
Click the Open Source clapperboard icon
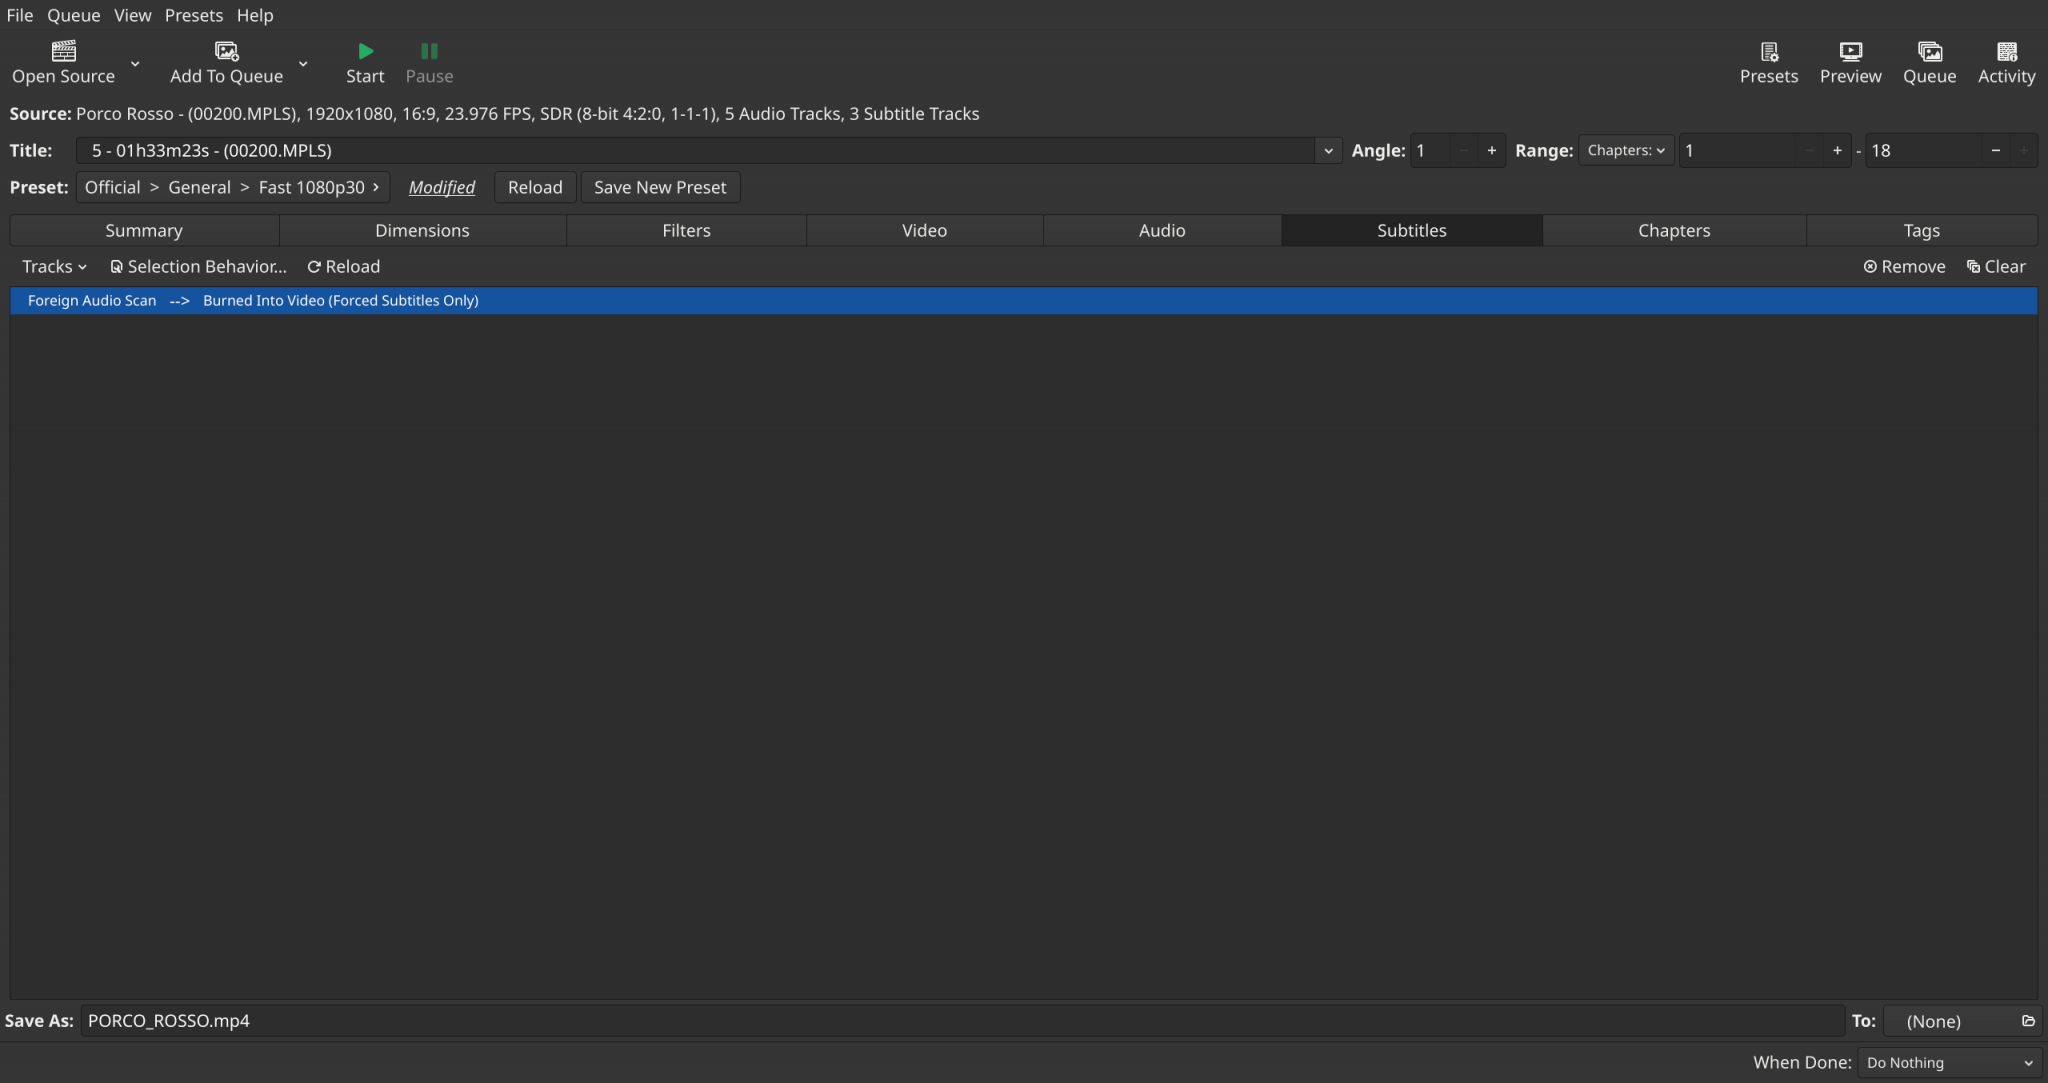point(63,51)
